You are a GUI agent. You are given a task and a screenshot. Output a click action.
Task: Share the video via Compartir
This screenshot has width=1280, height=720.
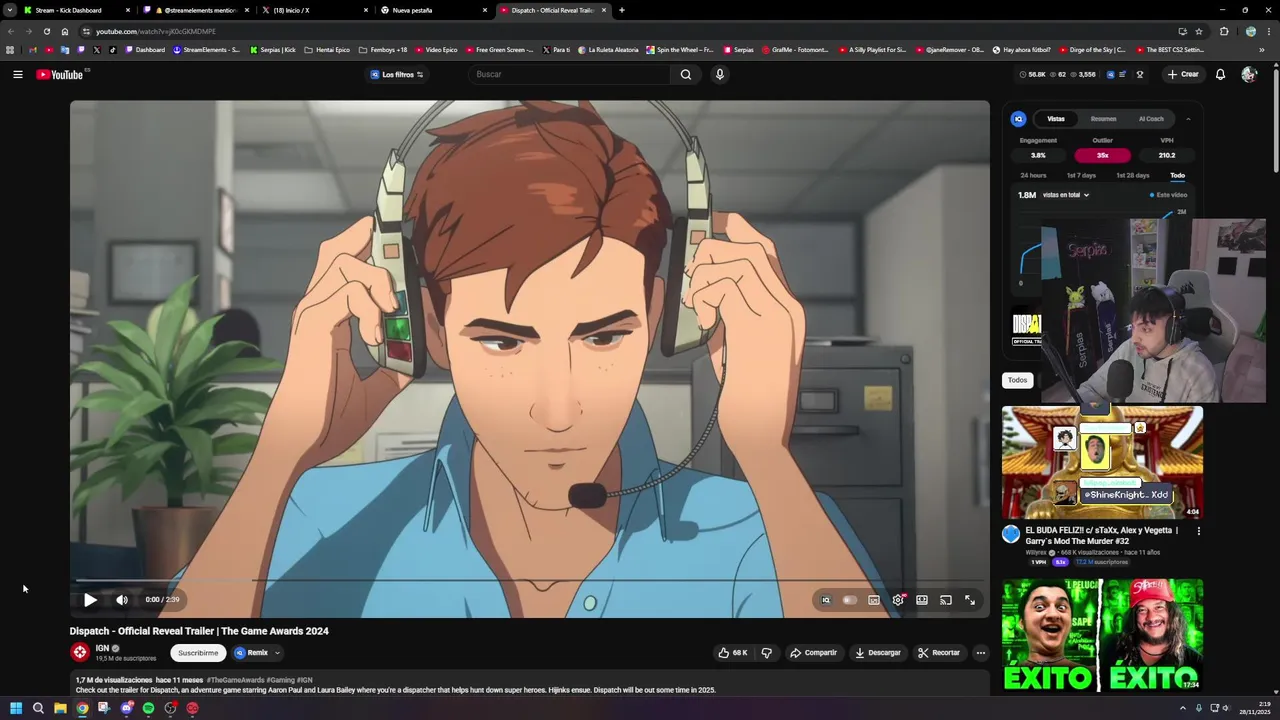tap(813, 653)
